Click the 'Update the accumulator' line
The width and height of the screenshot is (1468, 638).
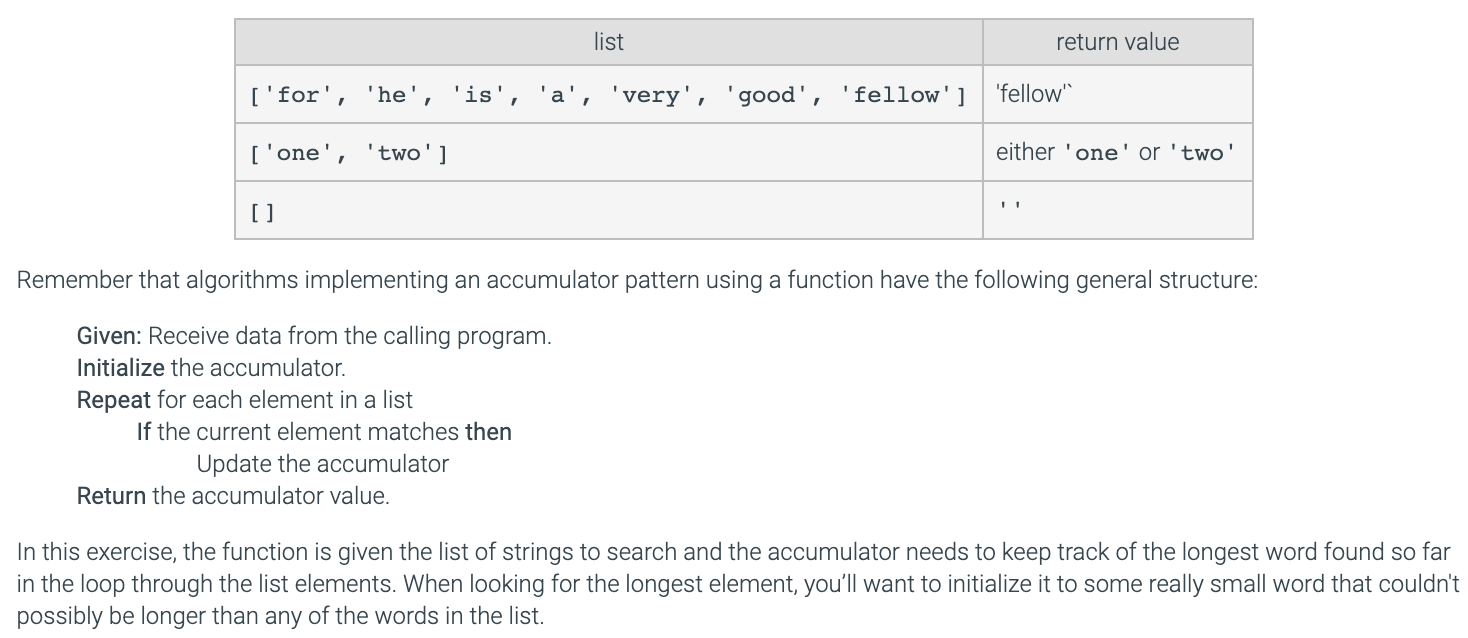322,464
